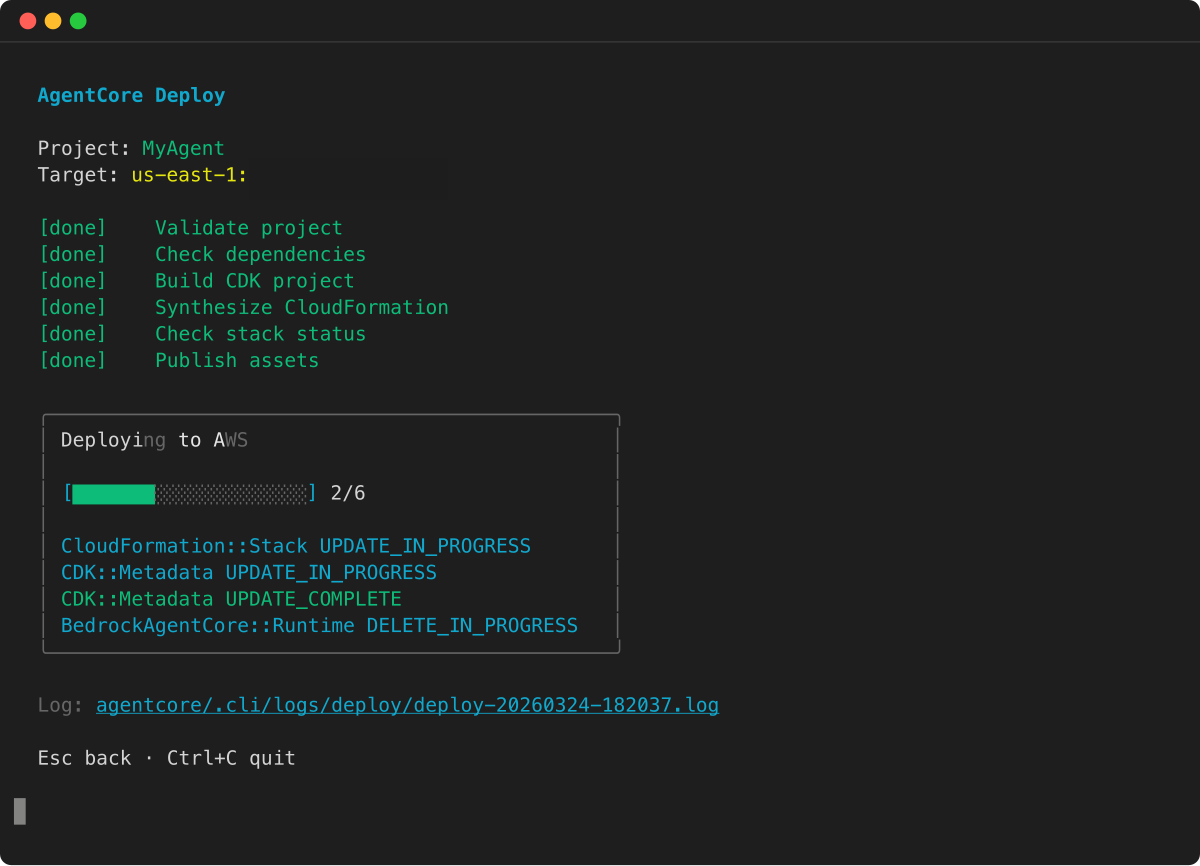Select the MyAgent project name
The image size is (1200, 866).
[183, 147]
